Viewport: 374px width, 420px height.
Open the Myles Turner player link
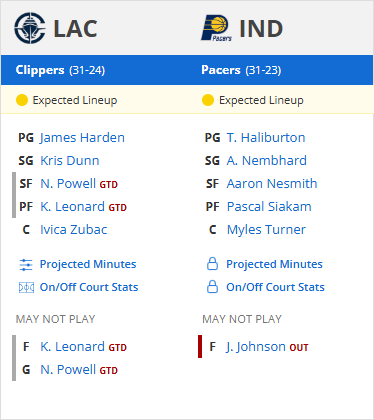point(266,230)
